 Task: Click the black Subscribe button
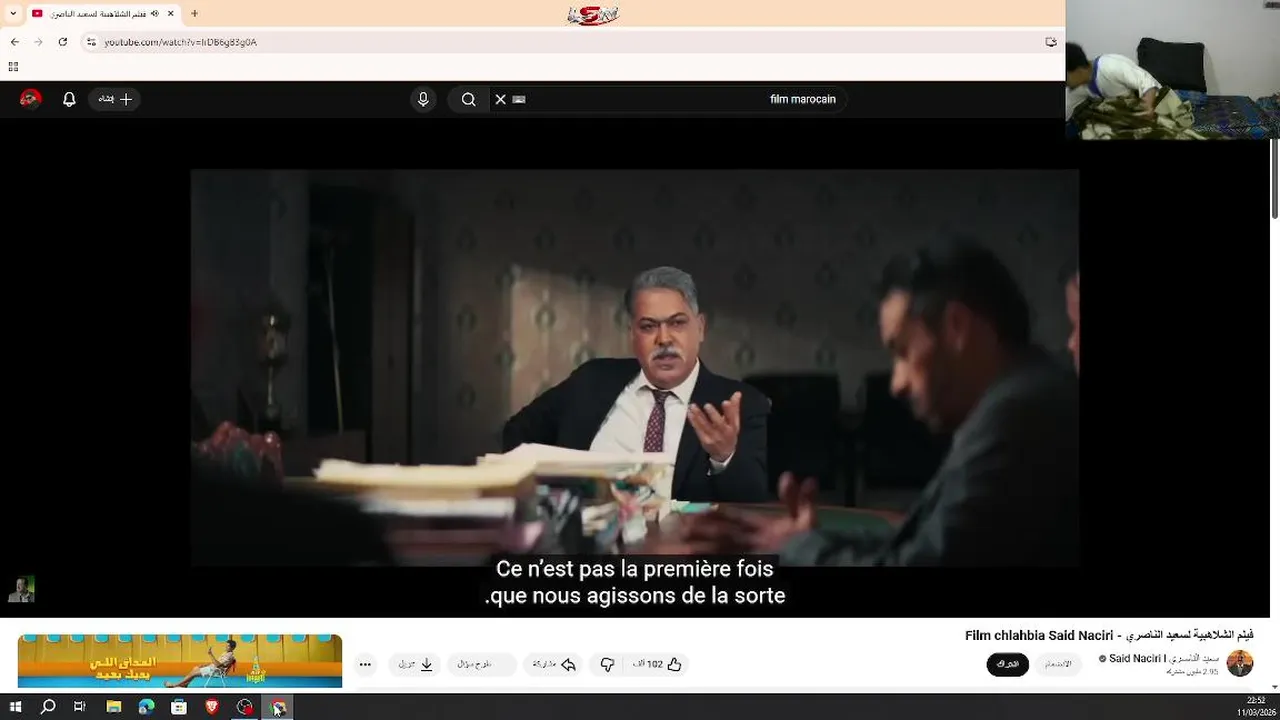point(1007,664)
